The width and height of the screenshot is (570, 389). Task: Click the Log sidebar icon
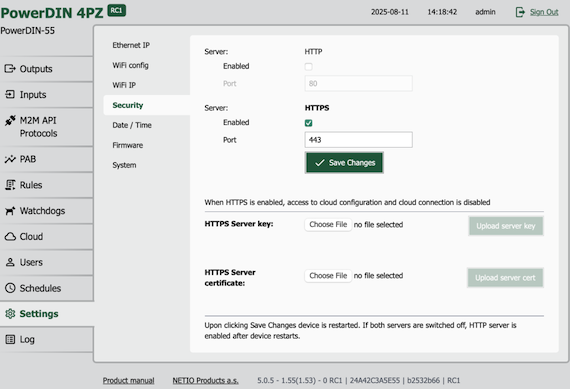coord(10,339)
